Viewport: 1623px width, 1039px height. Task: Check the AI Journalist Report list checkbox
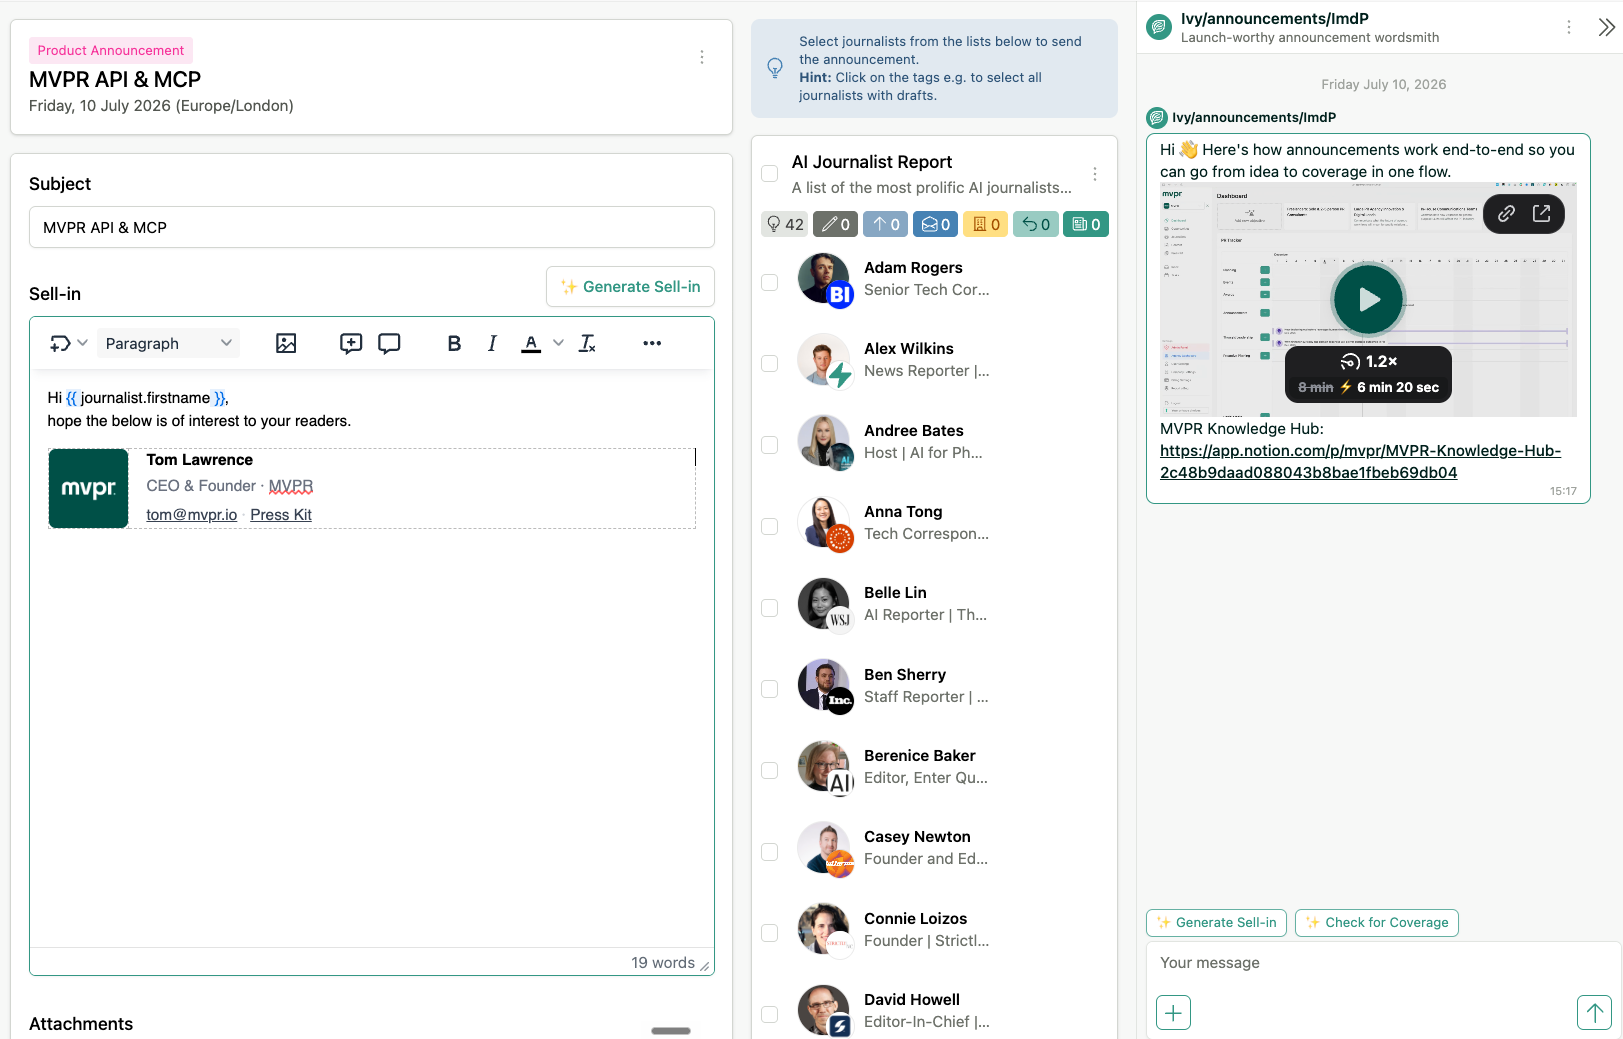(x=770, y=174)
